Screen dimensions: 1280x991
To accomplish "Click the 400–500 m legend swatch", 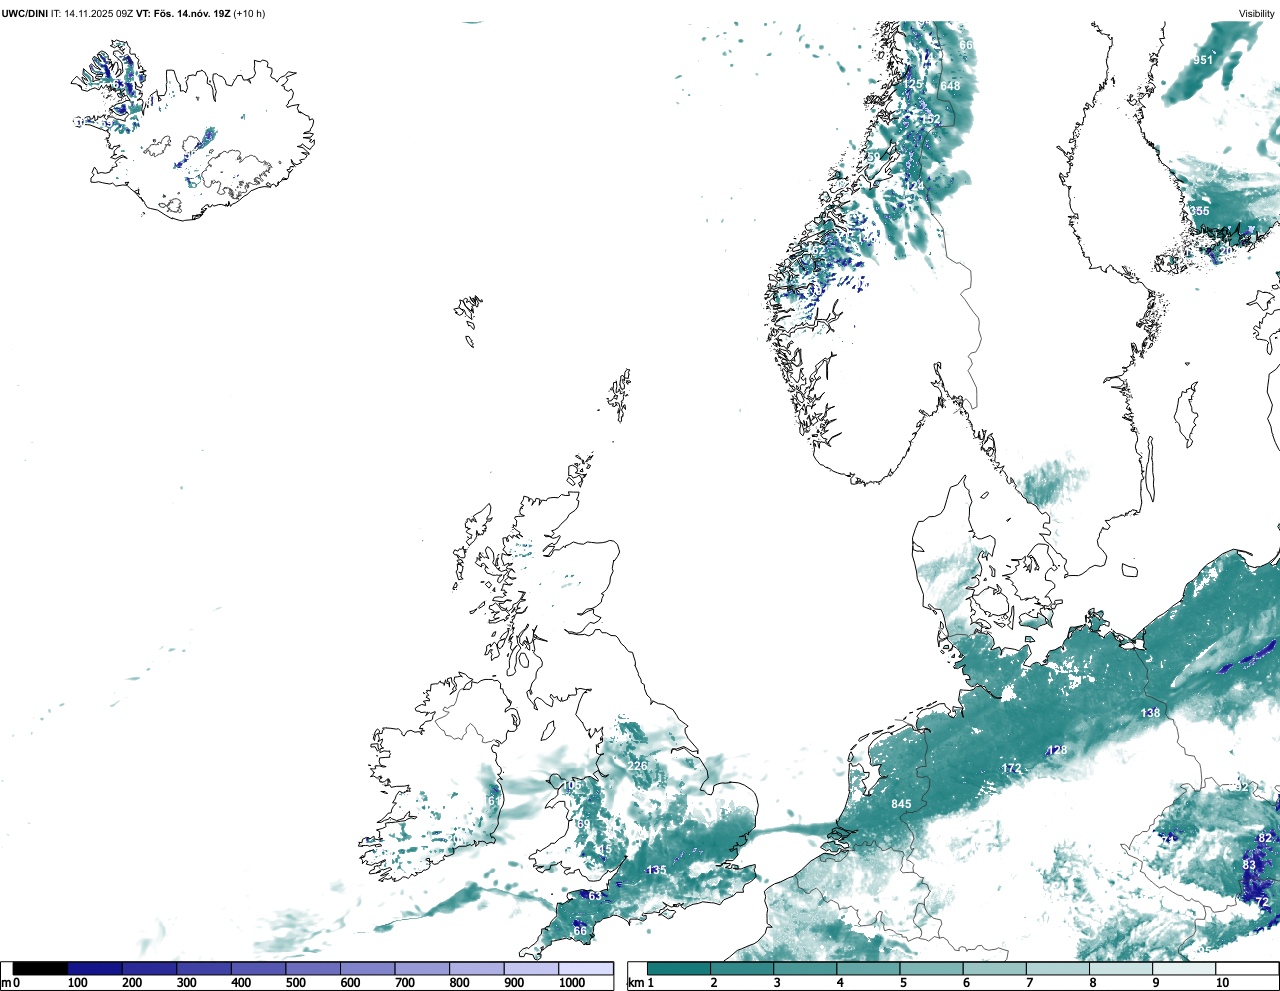I will coord(258,968).
